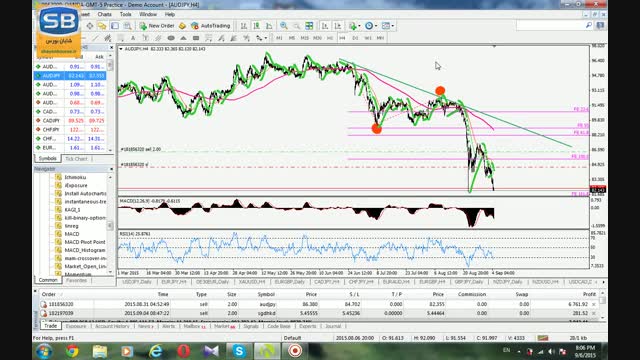Select the CADJPY symbol row
This screenshot has width=640, height=360.
pyautogui.click(x=70, y=120)
